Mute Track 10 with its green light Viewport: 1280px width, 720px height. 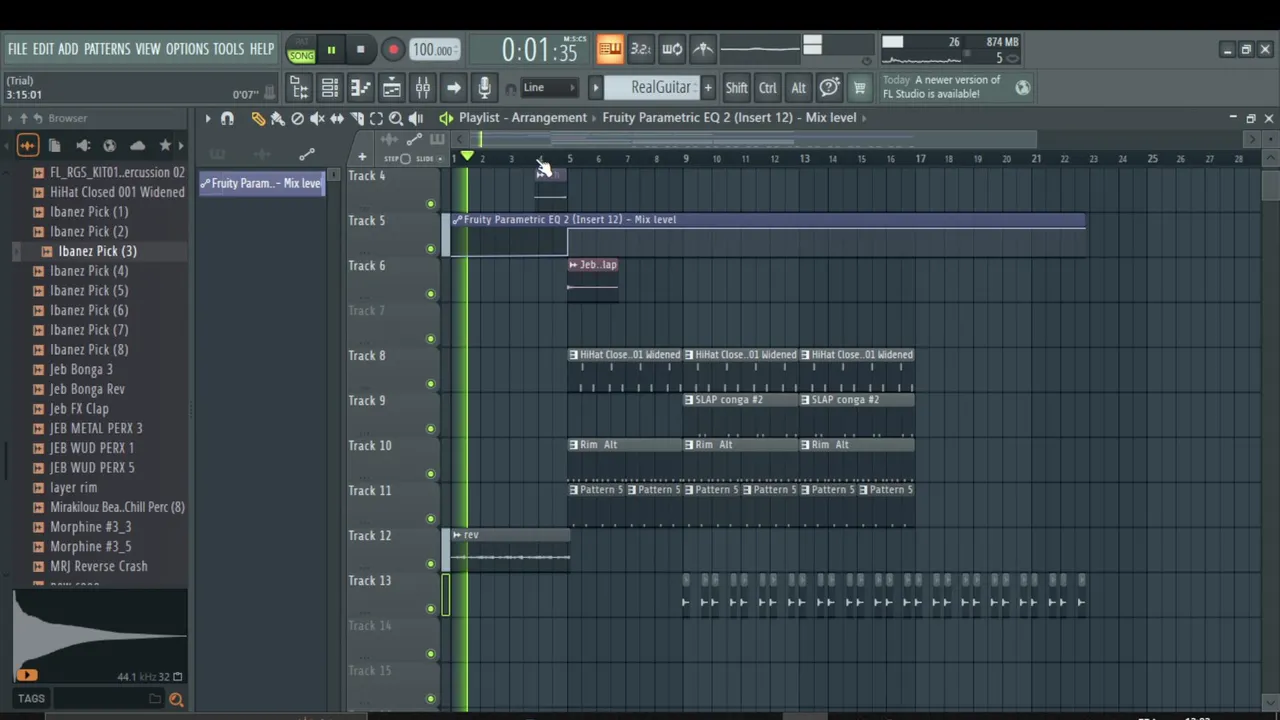tap(431, 474)
